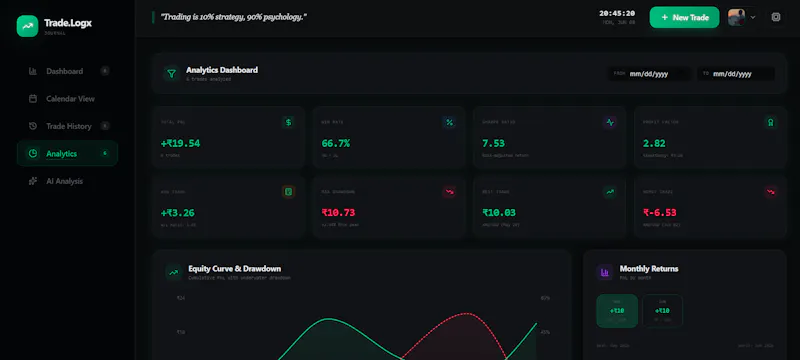The image size is (800, 360).
Task: Open the AI Analysis page
Action: point(67,181)
